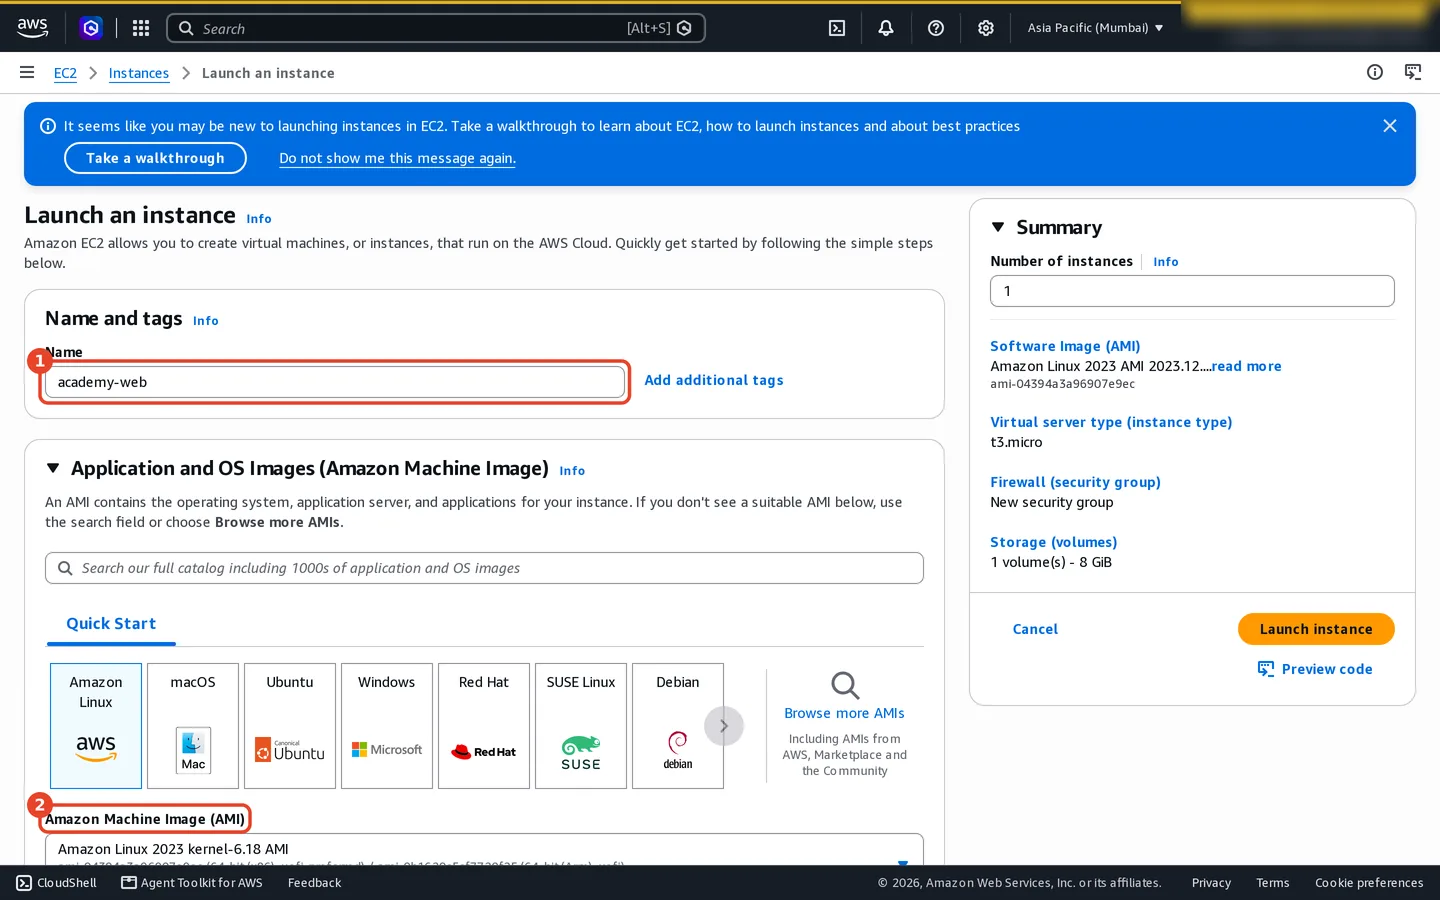Open the Amazon Machine Image selection dropdown
This screenshot has width=1440, height=900.
(484, 850)
